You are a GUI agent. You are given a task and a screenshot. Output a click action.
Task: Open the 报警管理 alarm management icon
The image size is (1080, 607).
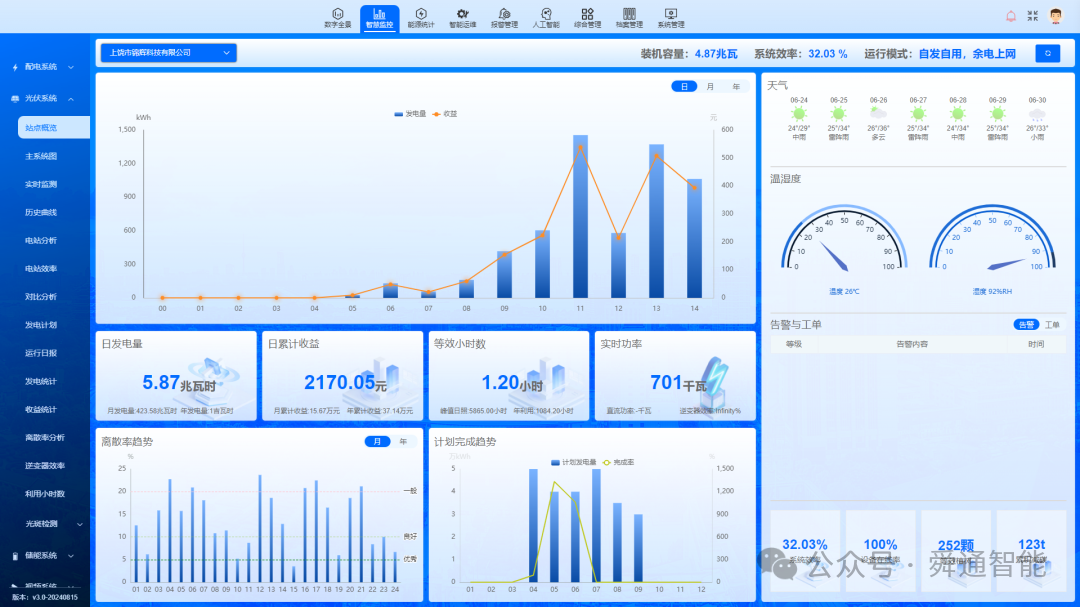[504, 14]
